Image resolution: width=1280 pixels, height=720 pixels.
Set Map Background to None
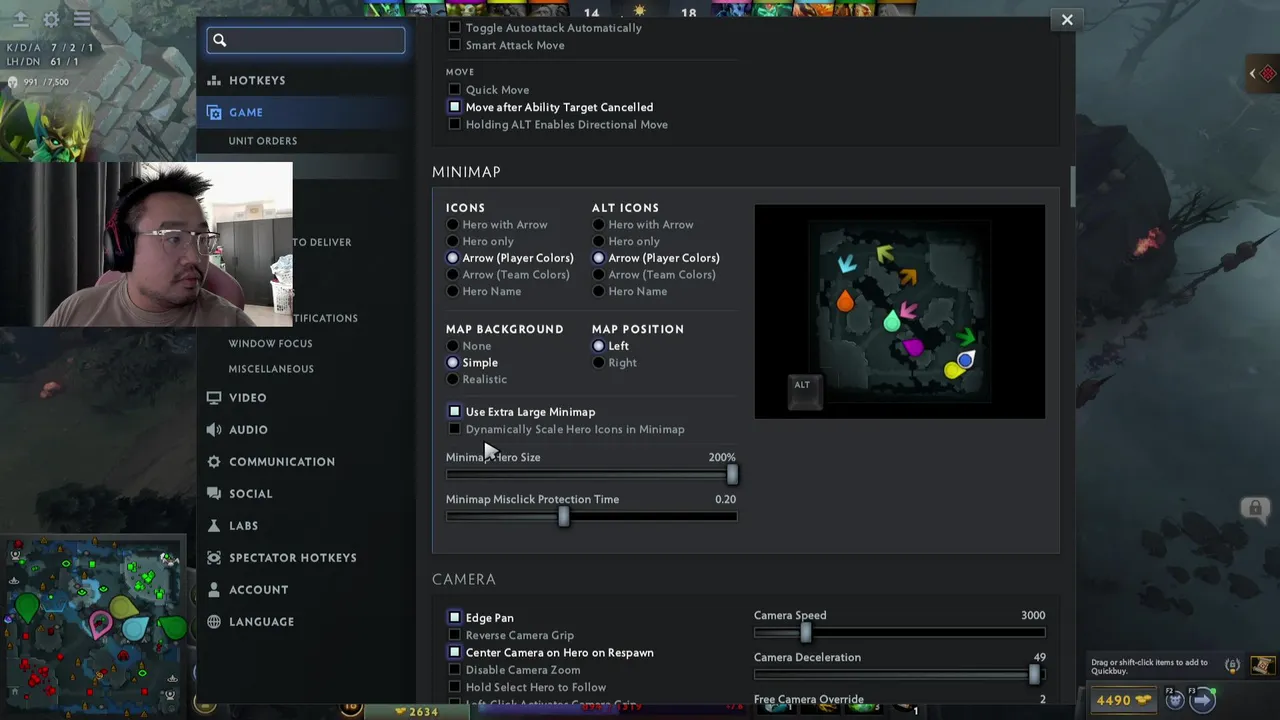click(x=453, y=345)
